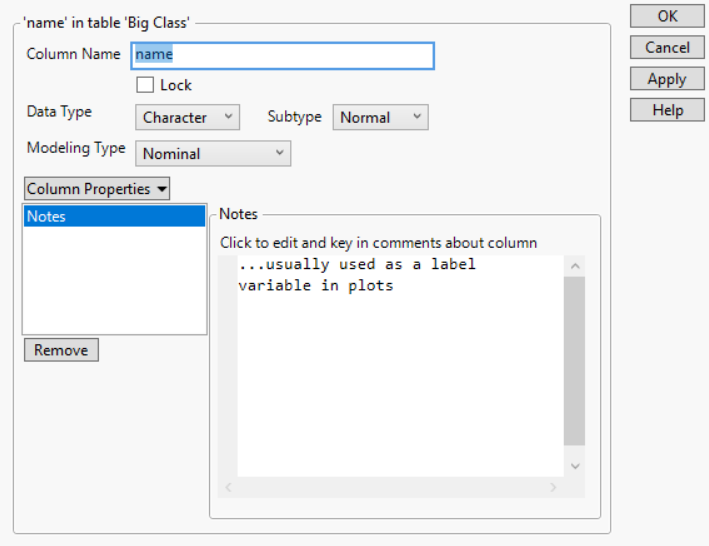Click the up arrow of the Notes scrollbar

tap(574, 267)
